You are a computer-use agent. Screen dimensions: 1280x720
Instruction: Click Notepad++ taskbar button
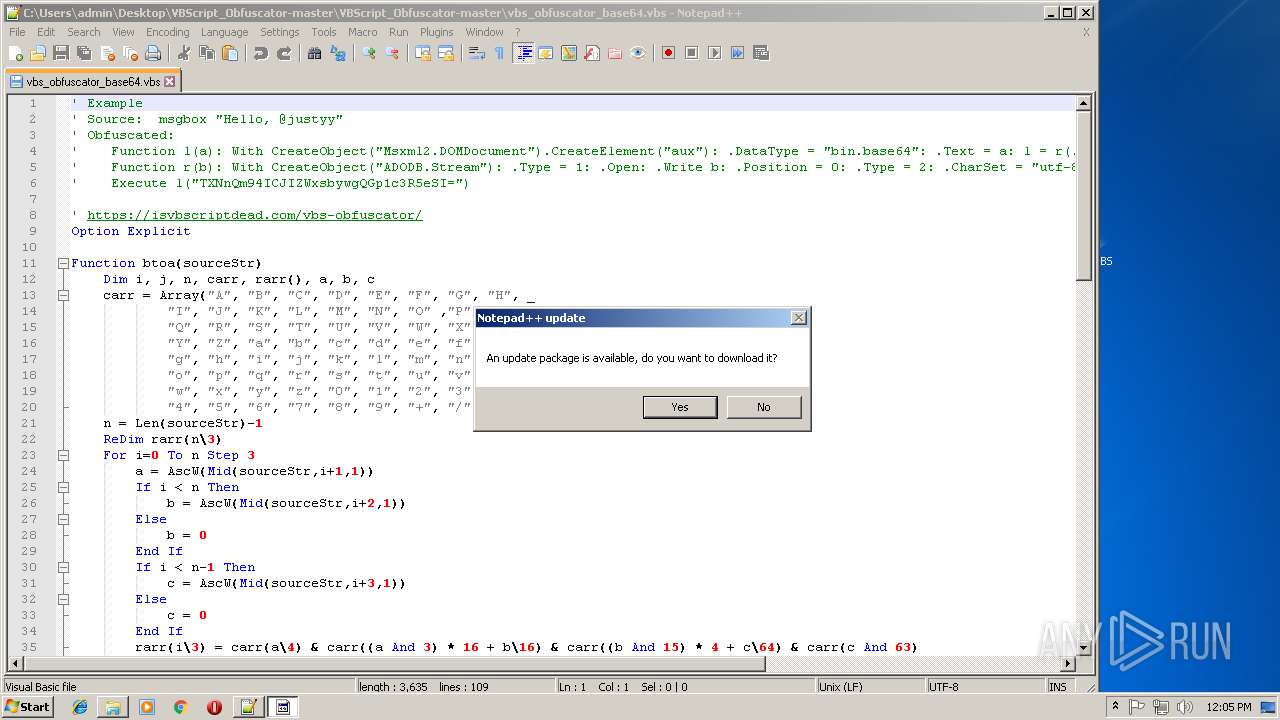[x=247, y=707]
